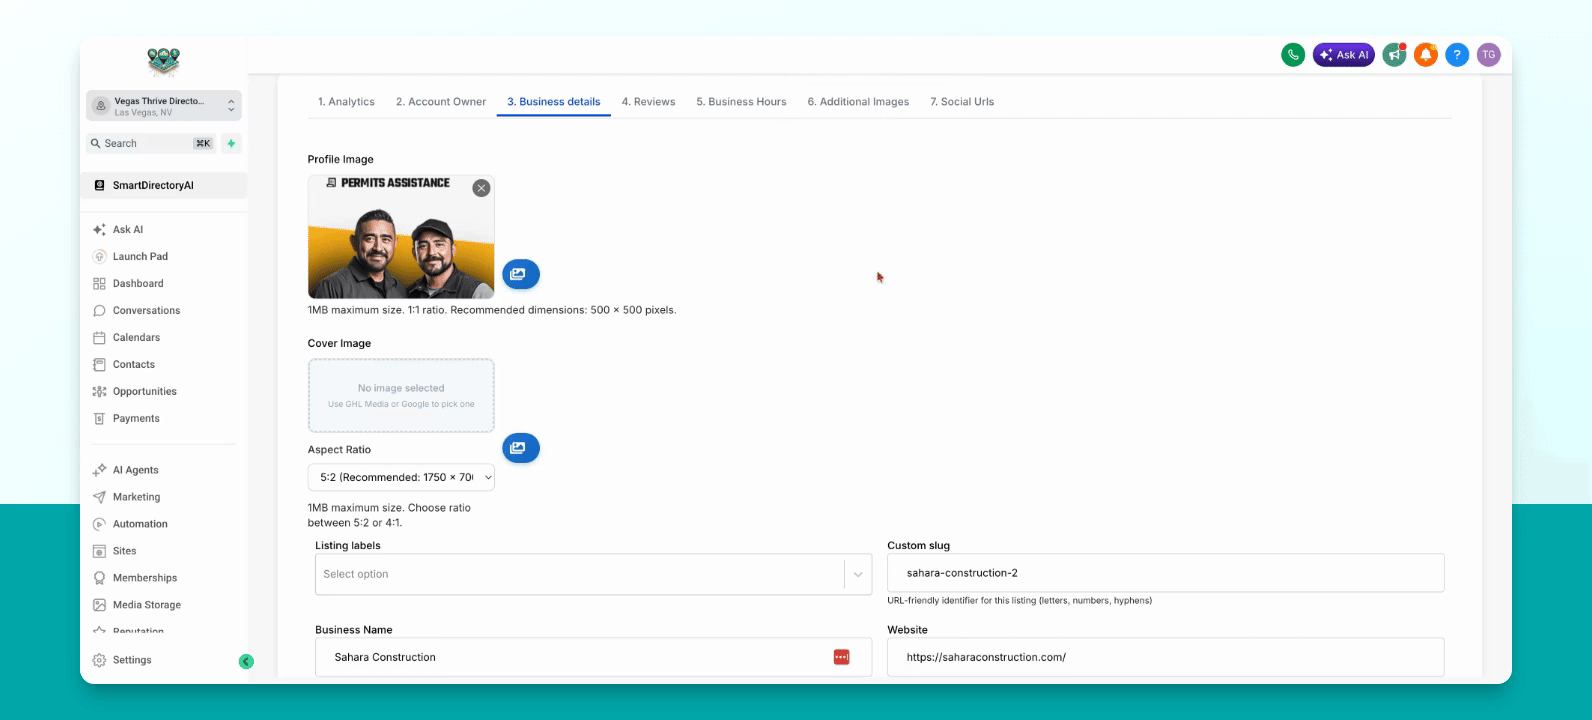Click the cover image media picker button
This screenshot has height=720, width=1592.
(x=521, y=448)
